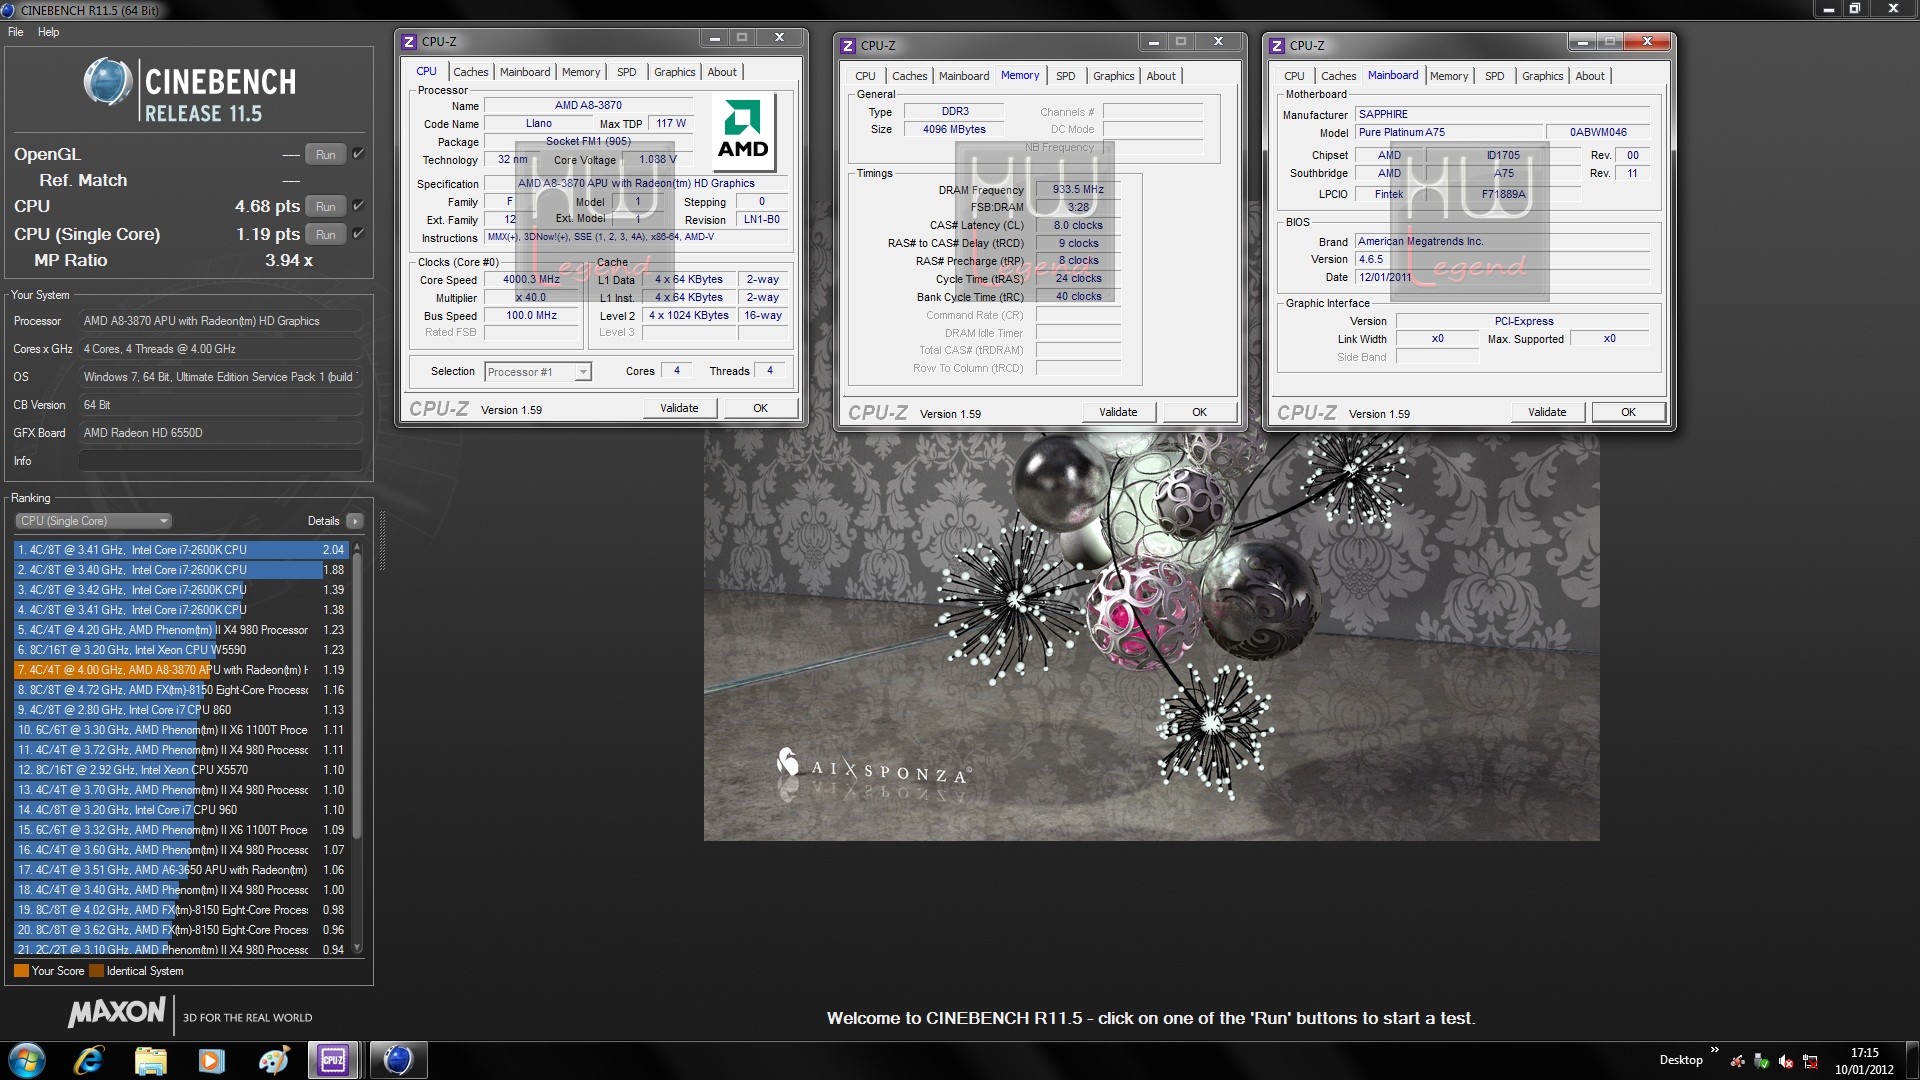This screenshot has height=1080, width=1920.
Task: Run the CPU (Single Core) test
Action: coord(325,234)
